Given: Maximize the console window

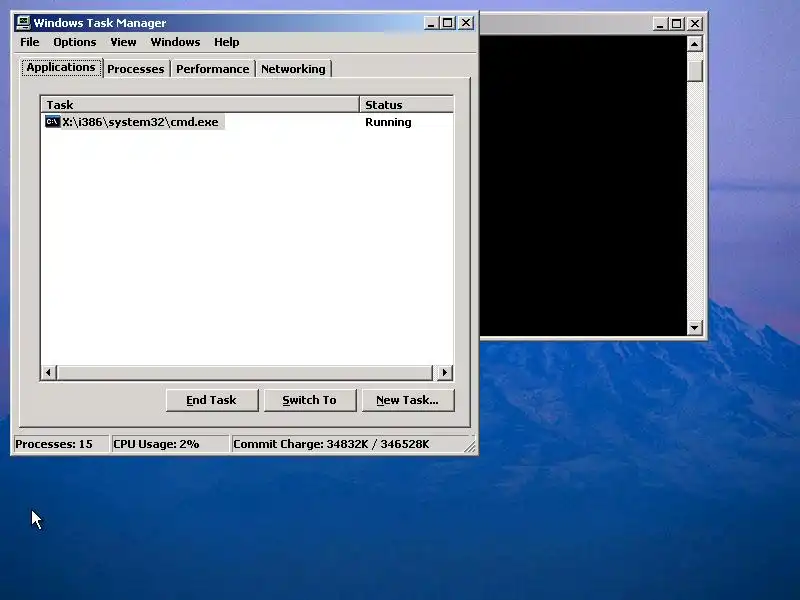Looking at the screenshot, I should point(677,23).
